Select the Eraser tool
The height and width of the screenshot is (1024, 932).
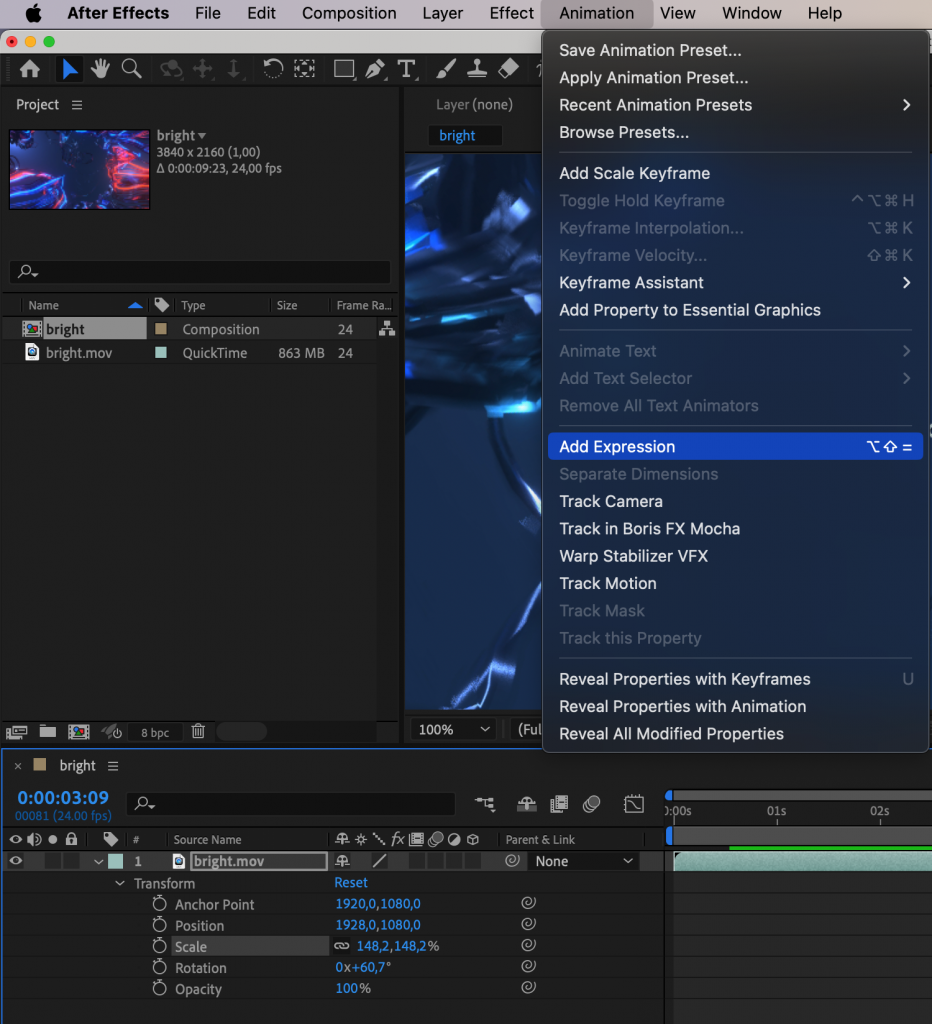click(x=507, y=69)
